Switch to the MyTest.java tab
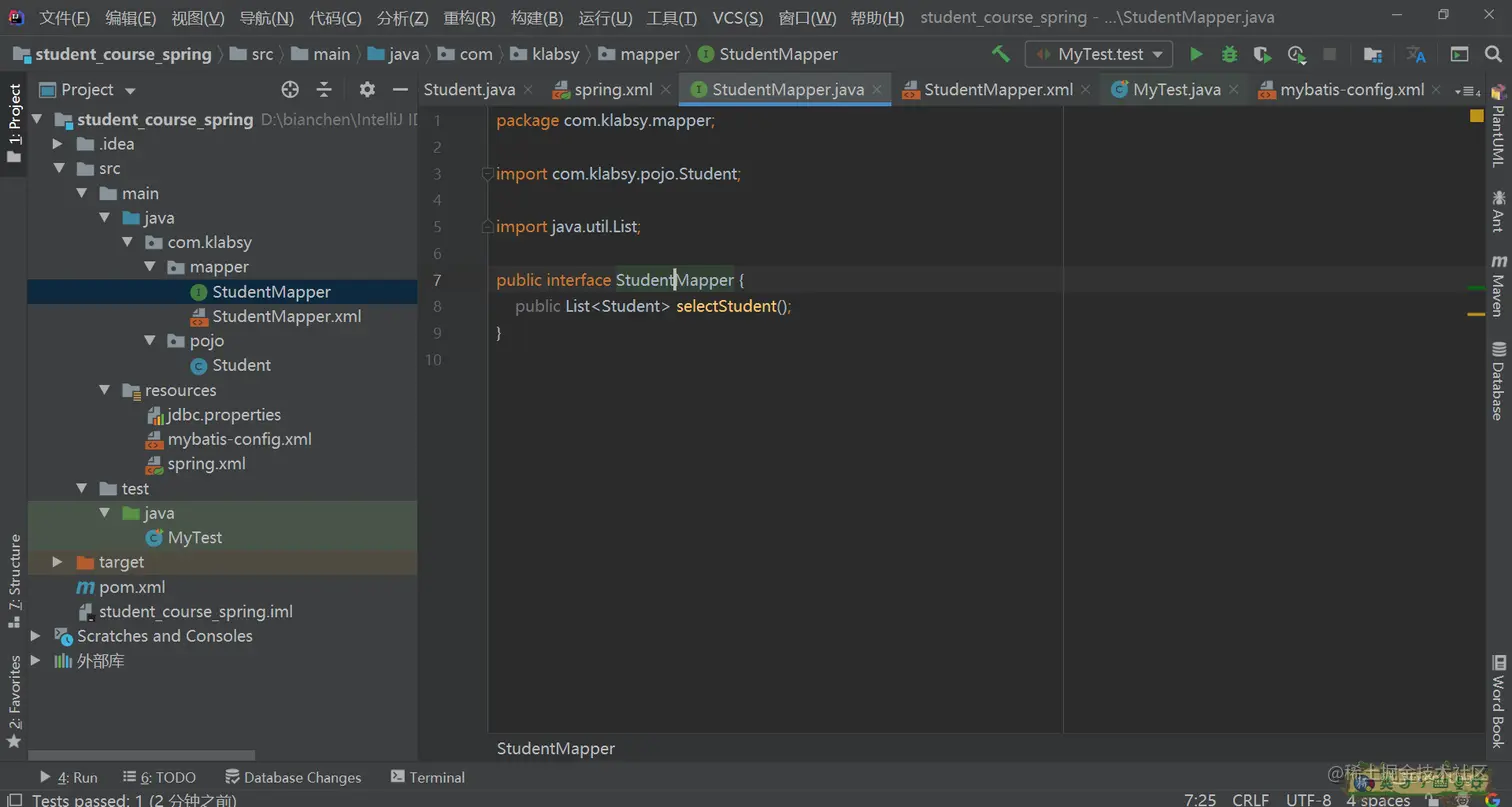 1176,90
